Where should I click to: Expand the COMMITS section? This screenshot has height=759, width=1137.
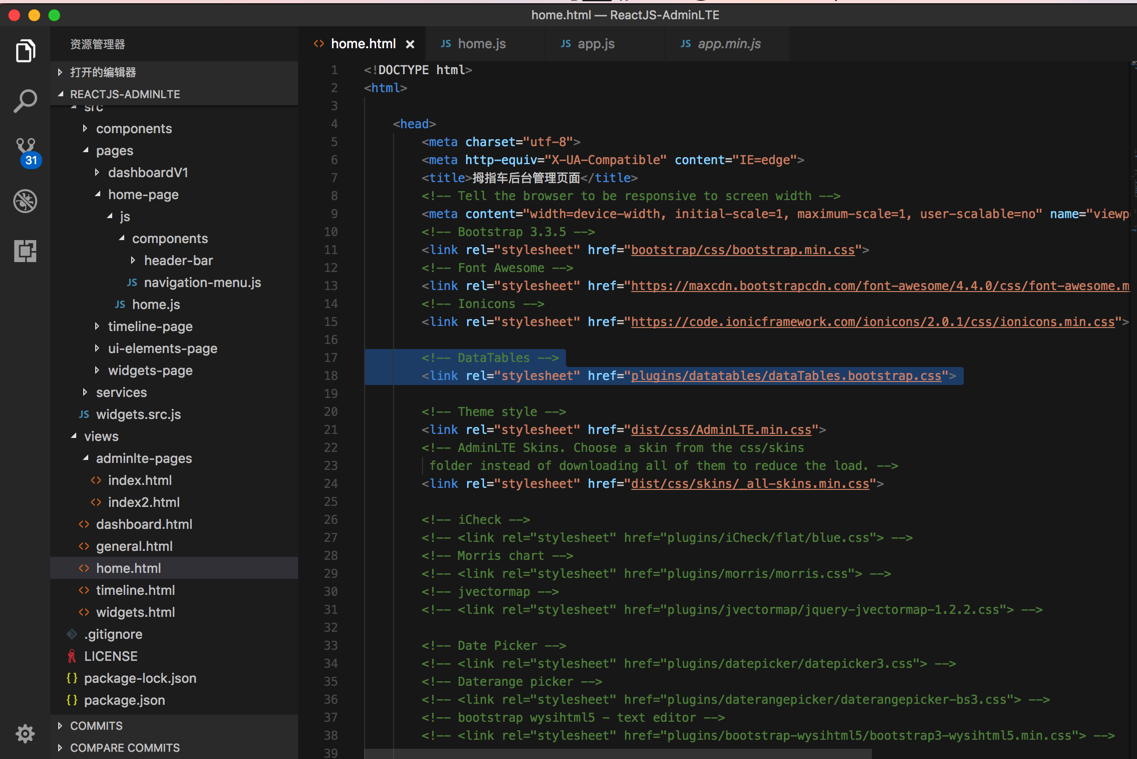click(96, 726)
